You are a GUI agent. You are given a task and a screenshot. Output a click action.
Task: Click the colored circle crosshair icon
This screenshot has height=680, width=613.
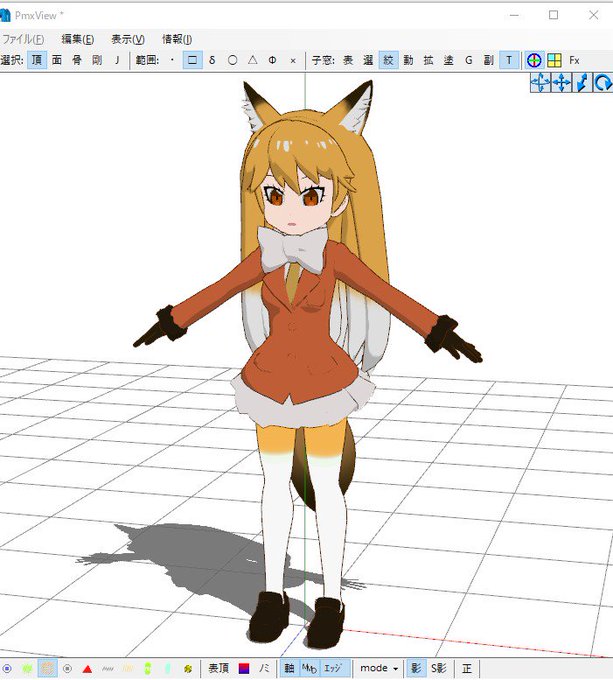point(534,60)
